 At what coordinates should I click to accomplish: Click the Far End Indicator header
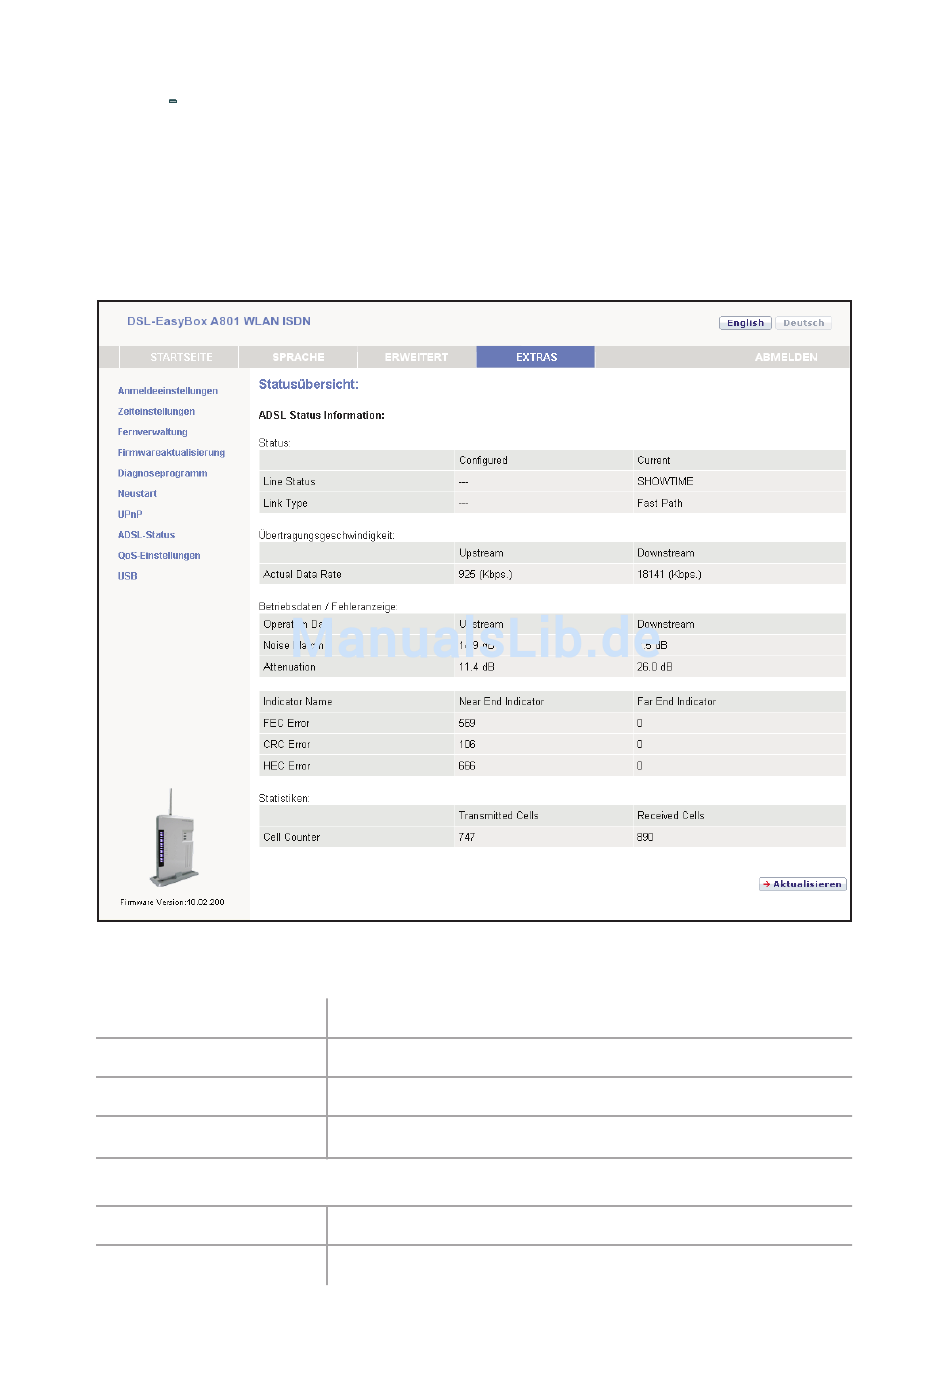click(x=676, y=701)
